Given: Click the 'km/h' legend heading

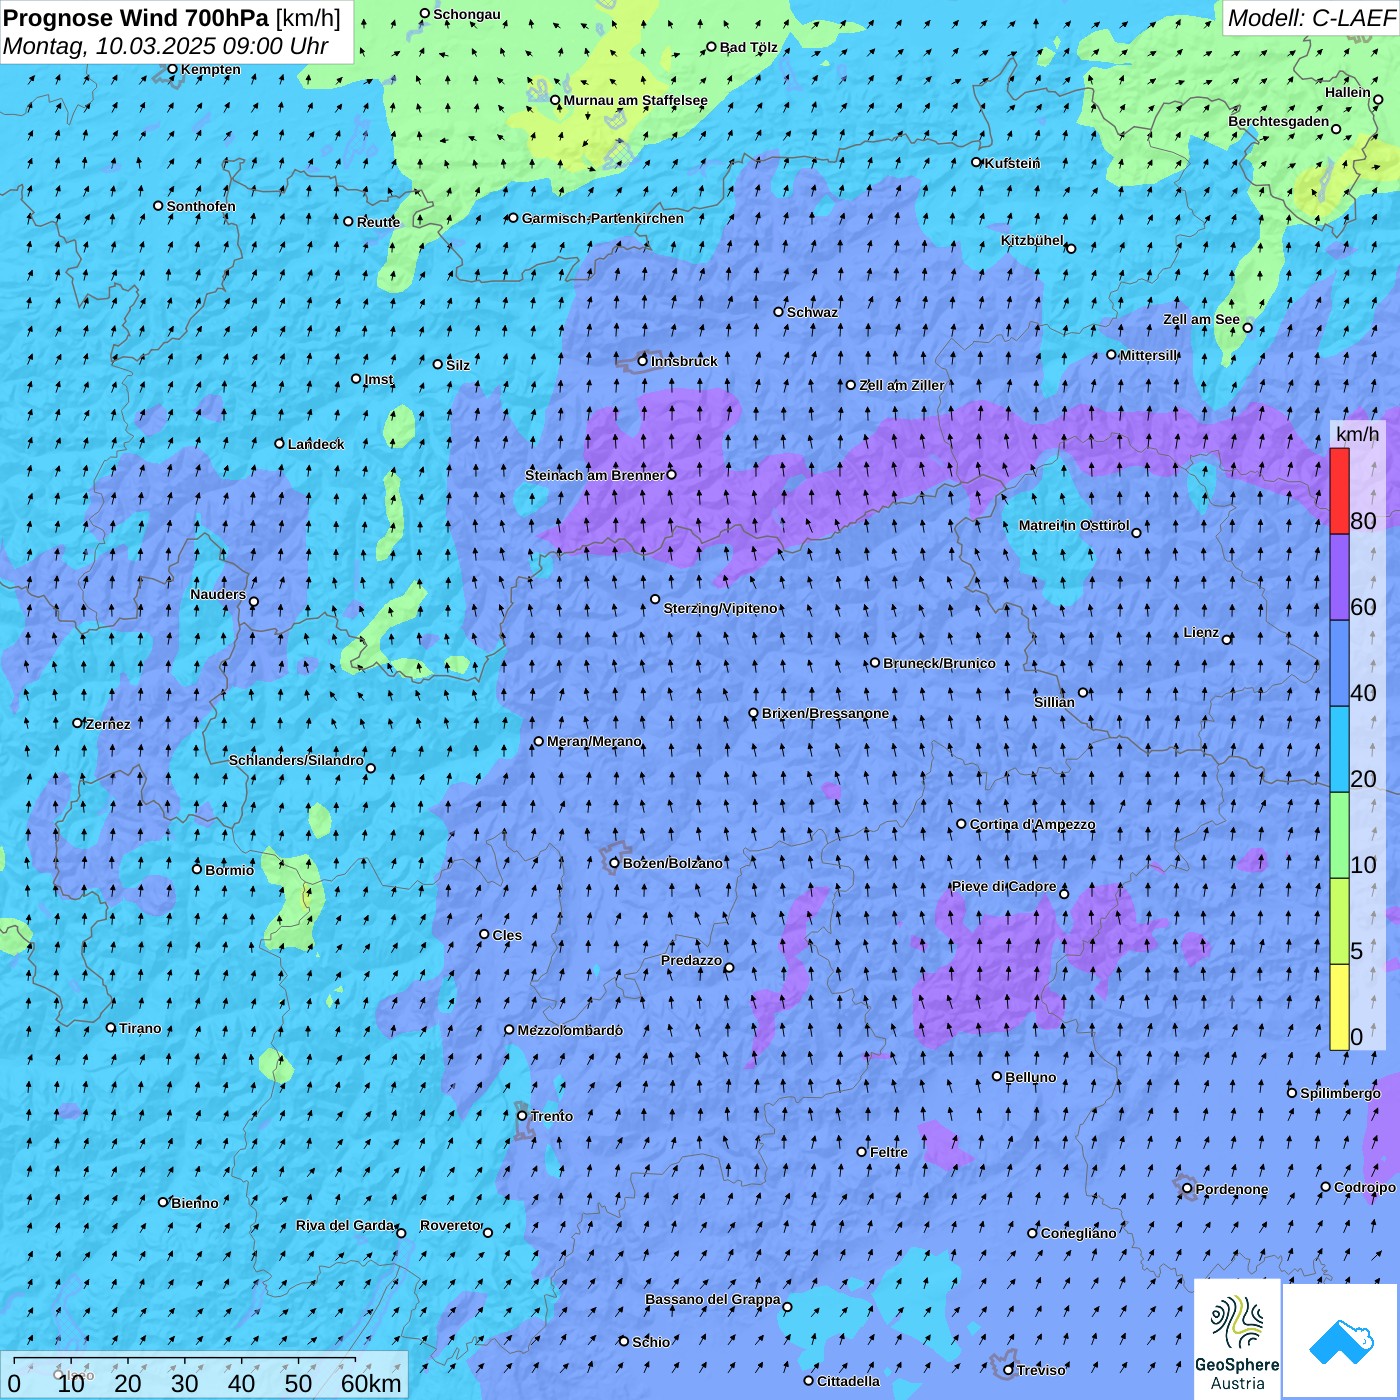Looking at the screenshot, I should click(1357, 433).
